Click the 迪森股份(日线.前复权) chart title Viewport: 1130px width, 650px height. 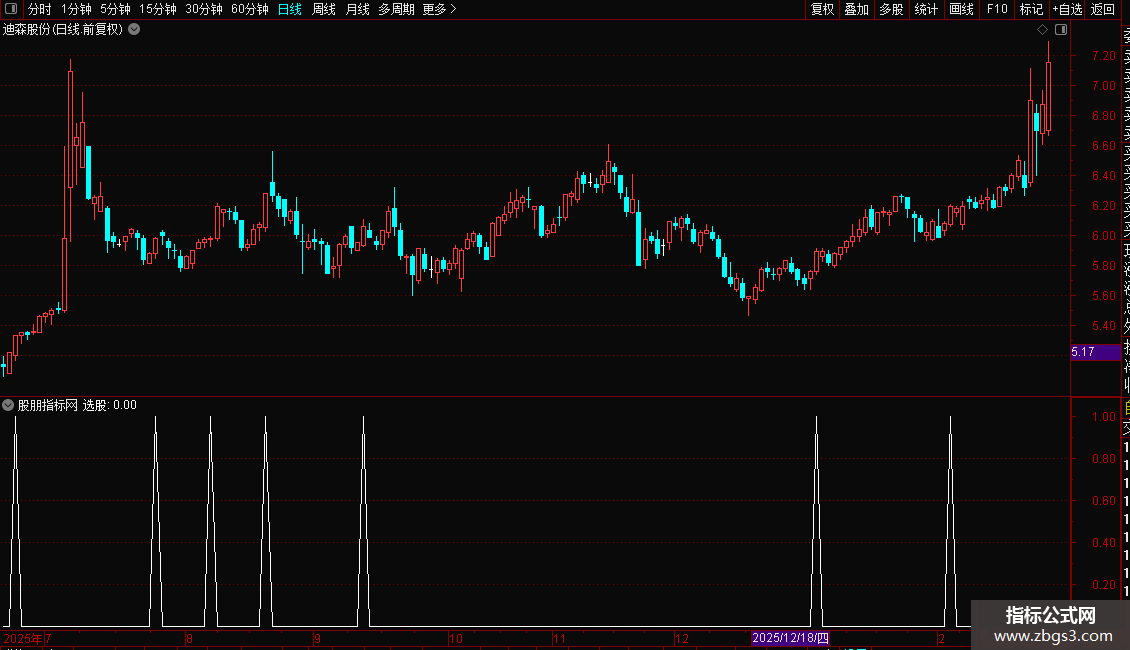click(x=63, y=30)
